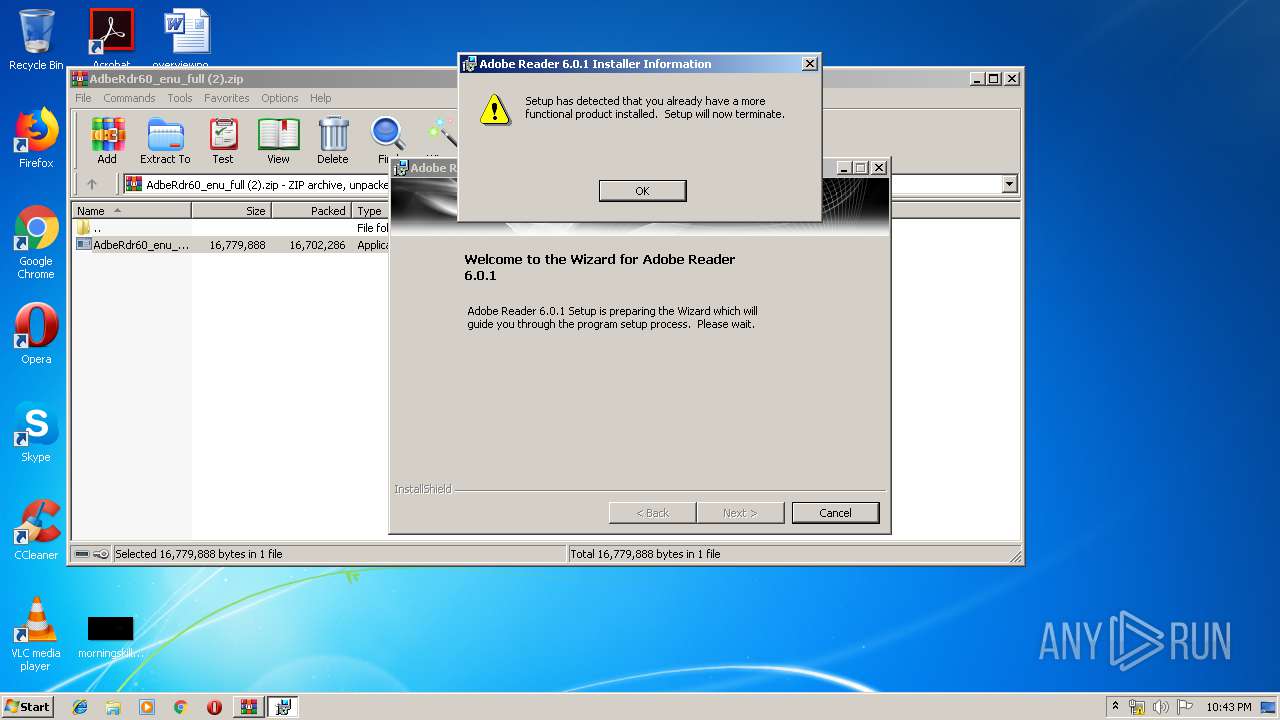
Task: Open the File menu in WinRAR
Action: coord(83,98)
